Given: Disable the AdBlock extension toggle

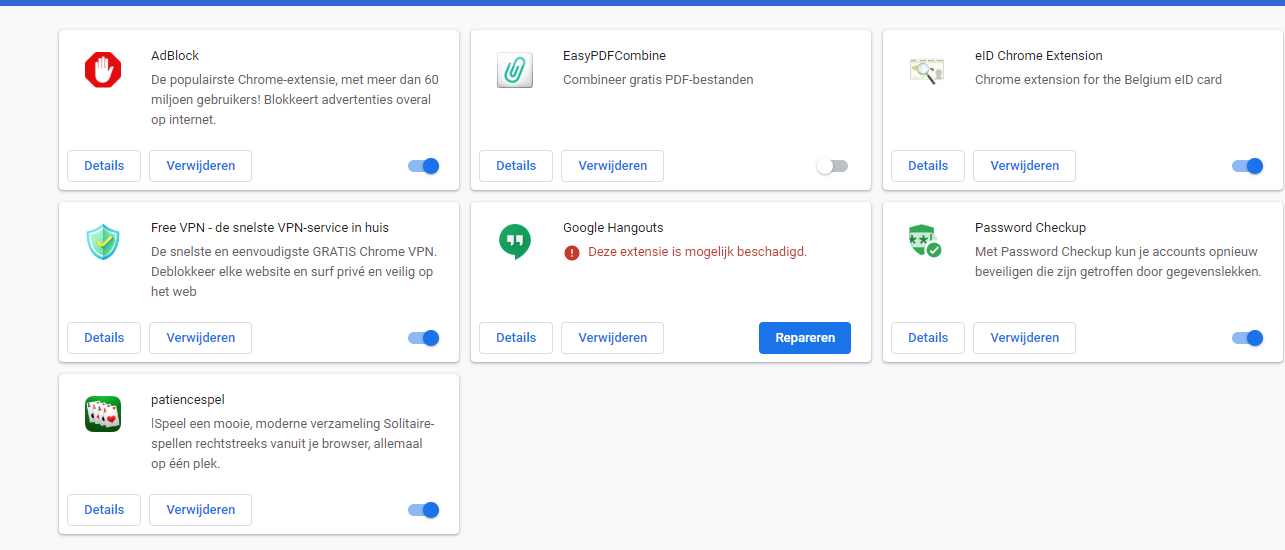Looking at the screenshot, I should tap(424, 166).
